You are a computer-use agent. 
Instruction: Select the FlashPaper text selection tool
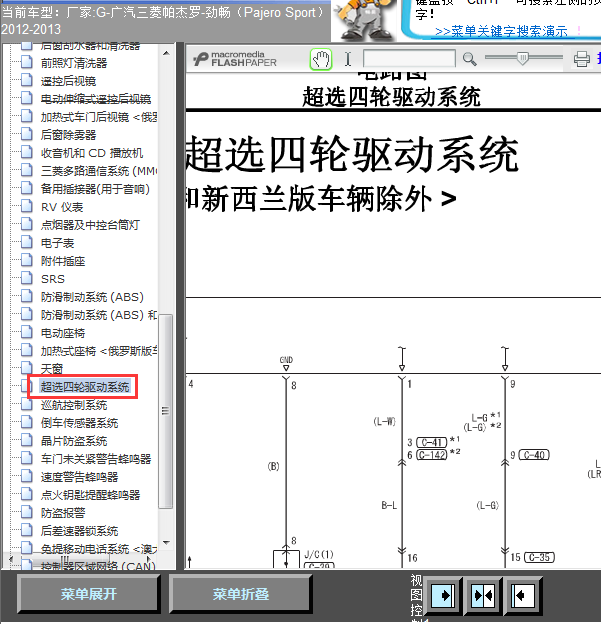pyautogui.click(x=348, y=59)
